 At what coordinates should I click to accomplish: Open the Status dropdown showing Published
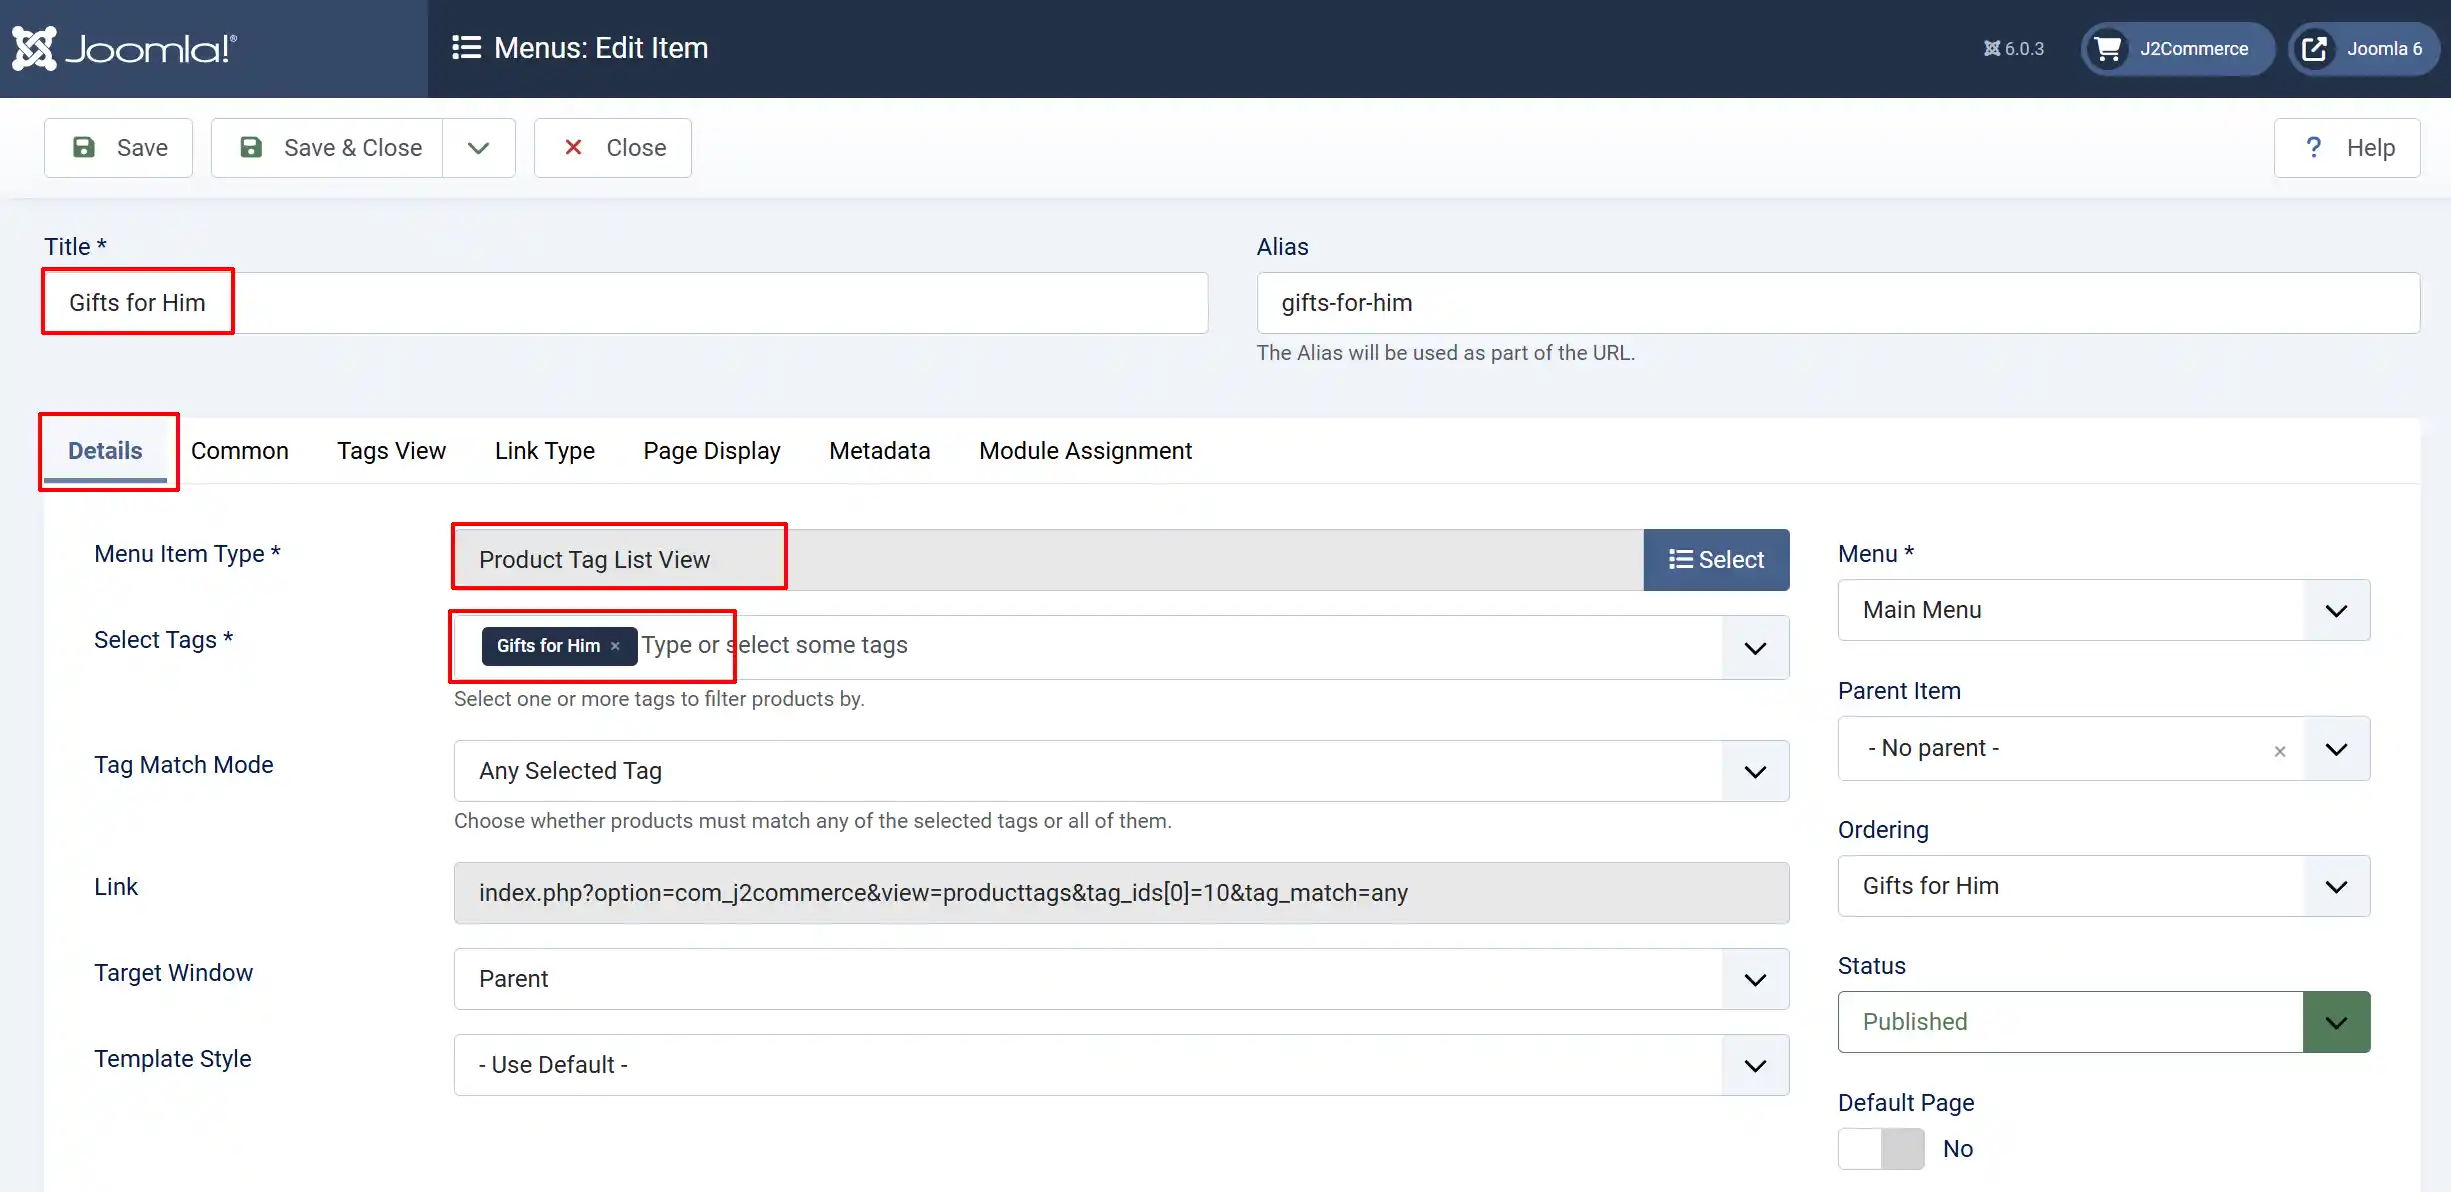coord(2104,1022)
